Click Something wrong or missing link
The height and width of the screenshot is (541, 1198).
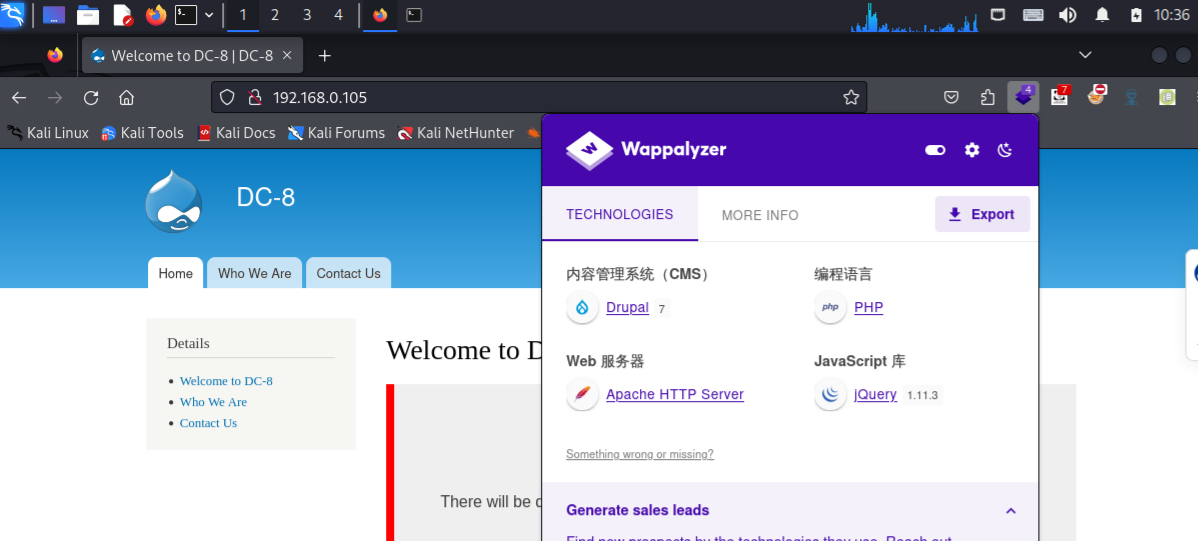[x=639, y=454]
